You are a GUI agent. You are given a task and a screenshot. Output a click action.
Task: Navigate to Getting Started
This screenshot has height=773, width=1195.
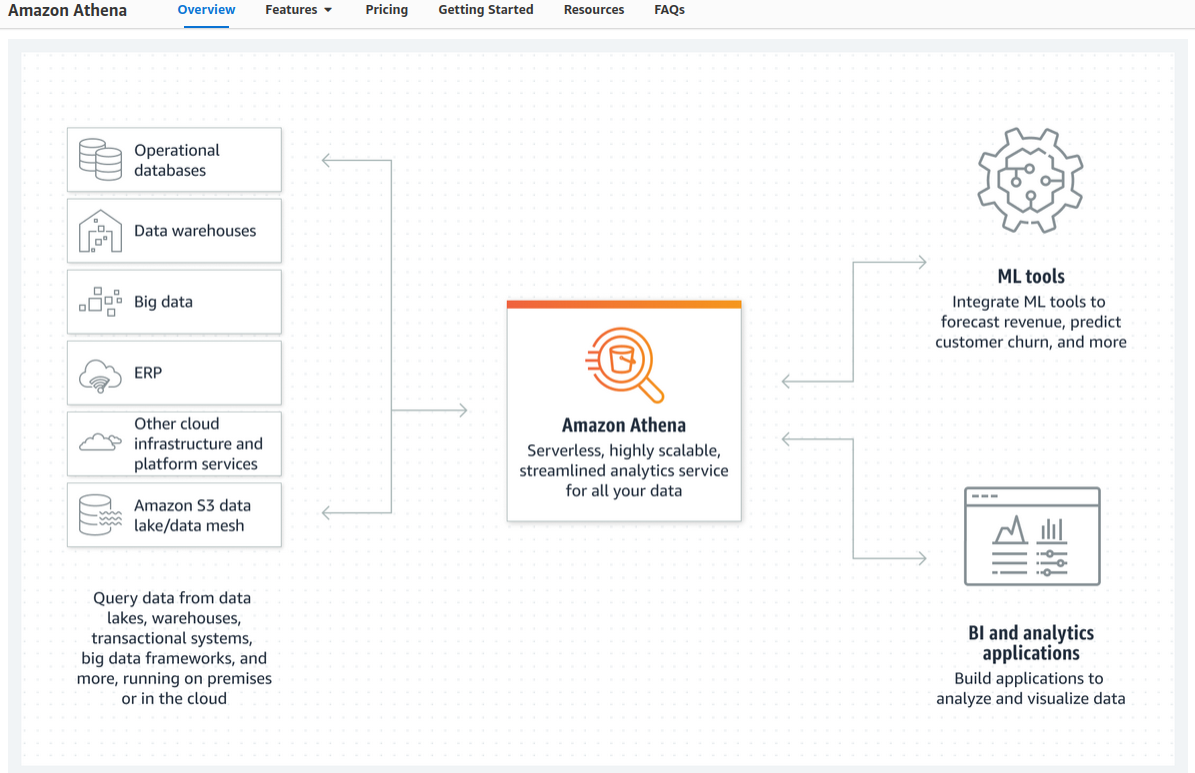485,9
